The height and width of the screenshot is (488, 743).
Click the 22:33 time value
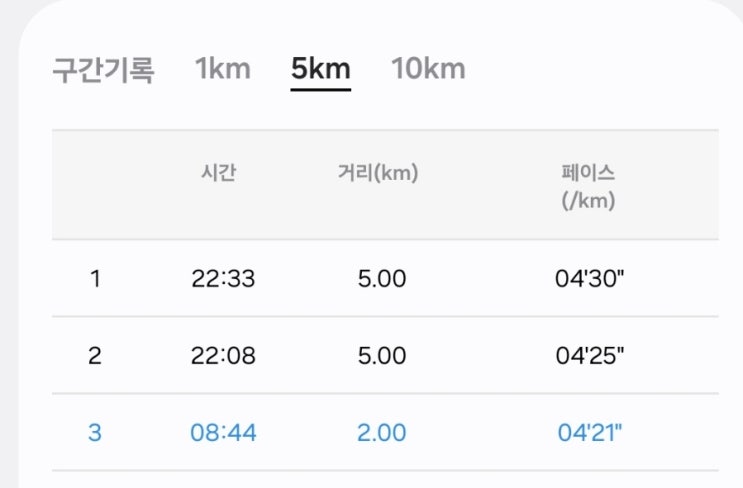pyautogui.click(x=223, y=279)
